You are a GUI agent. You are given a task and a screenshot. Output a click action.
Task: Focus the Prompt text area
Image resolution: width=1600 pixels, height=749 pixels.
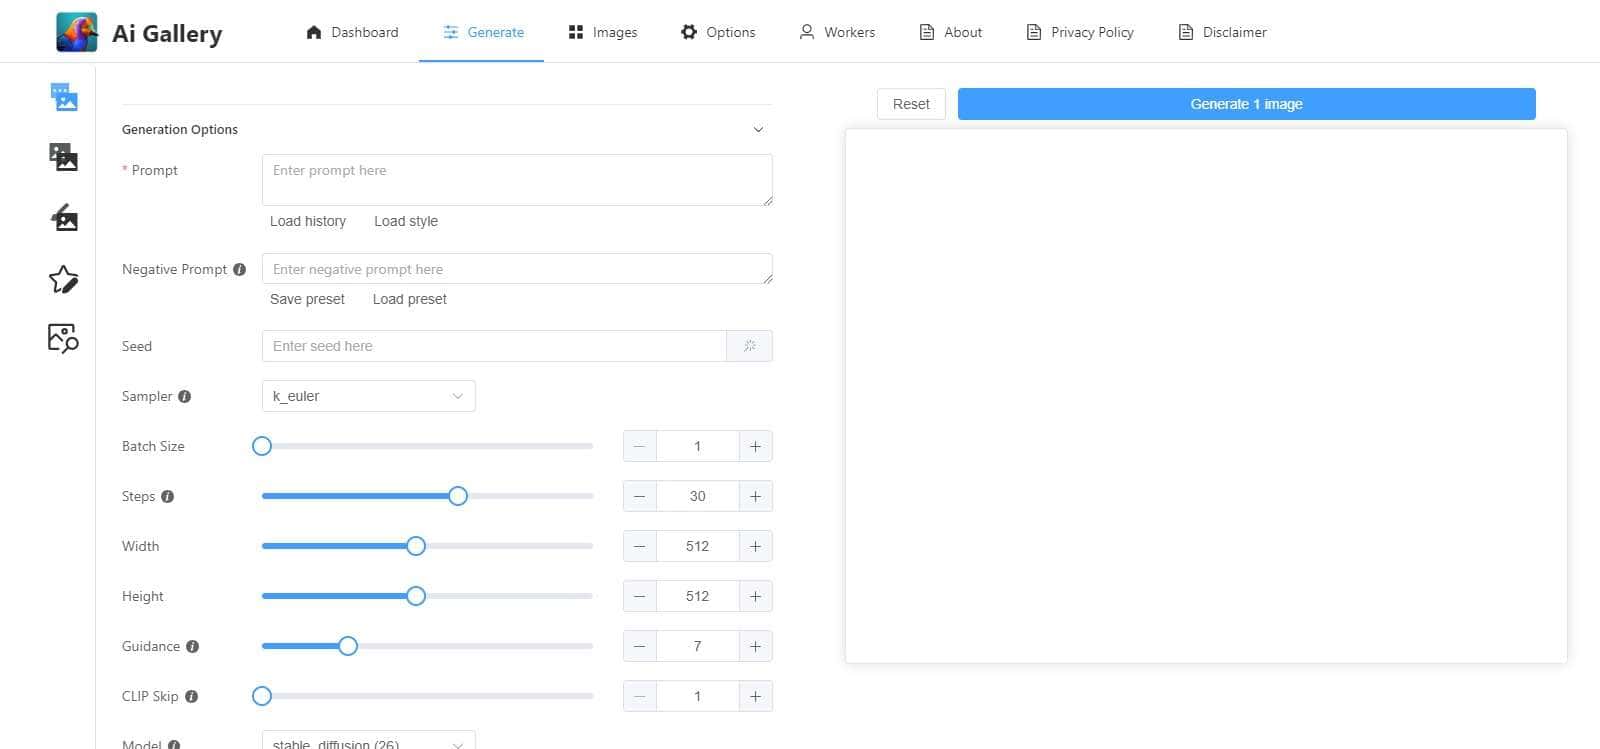[x=517, y=180]
